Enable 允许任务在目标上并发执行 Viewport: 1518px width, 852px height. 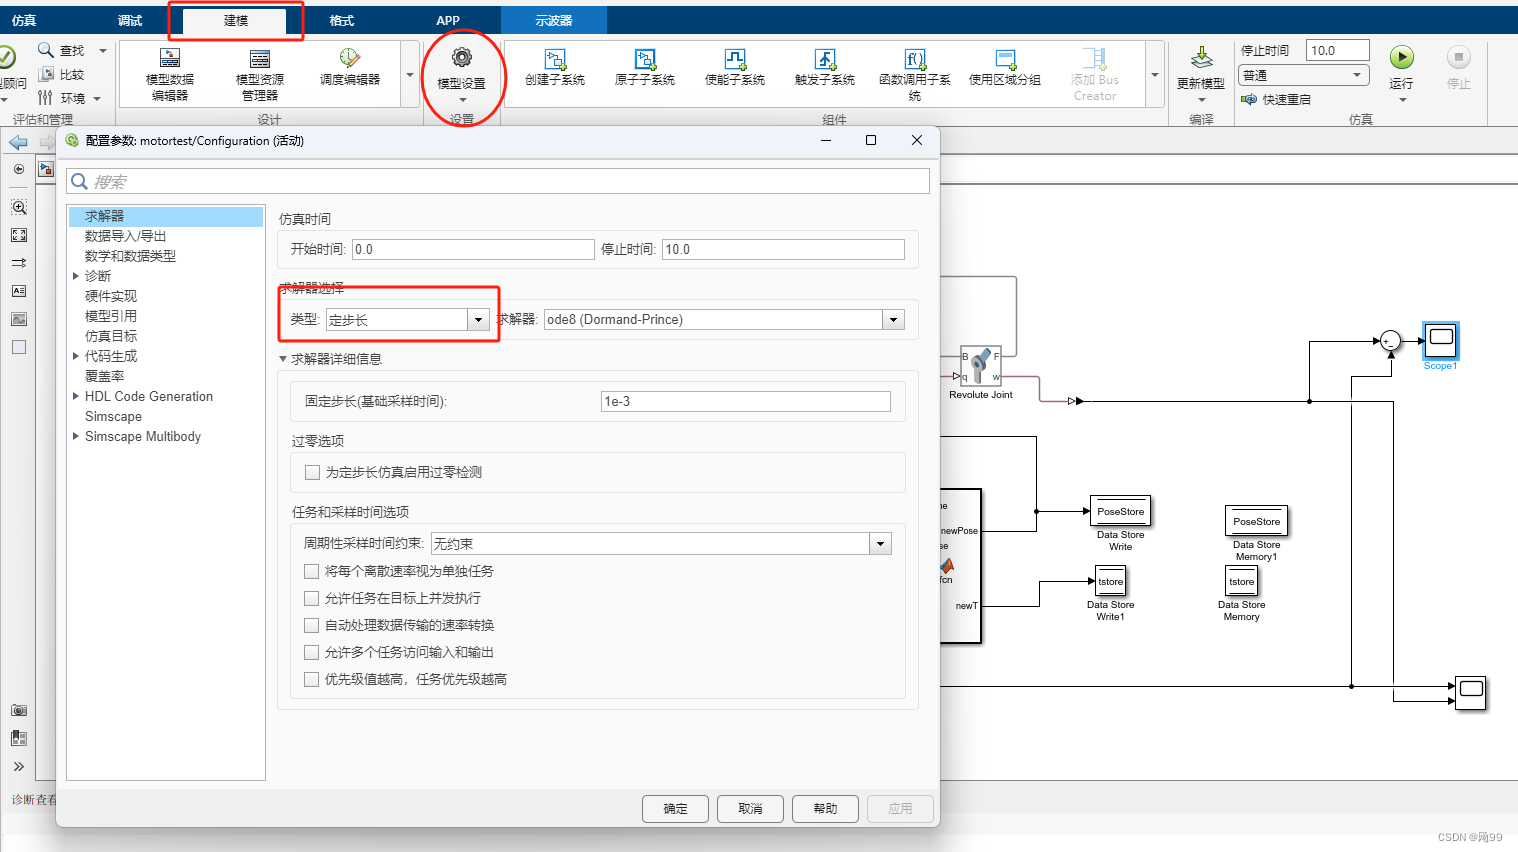coord(312,596)
